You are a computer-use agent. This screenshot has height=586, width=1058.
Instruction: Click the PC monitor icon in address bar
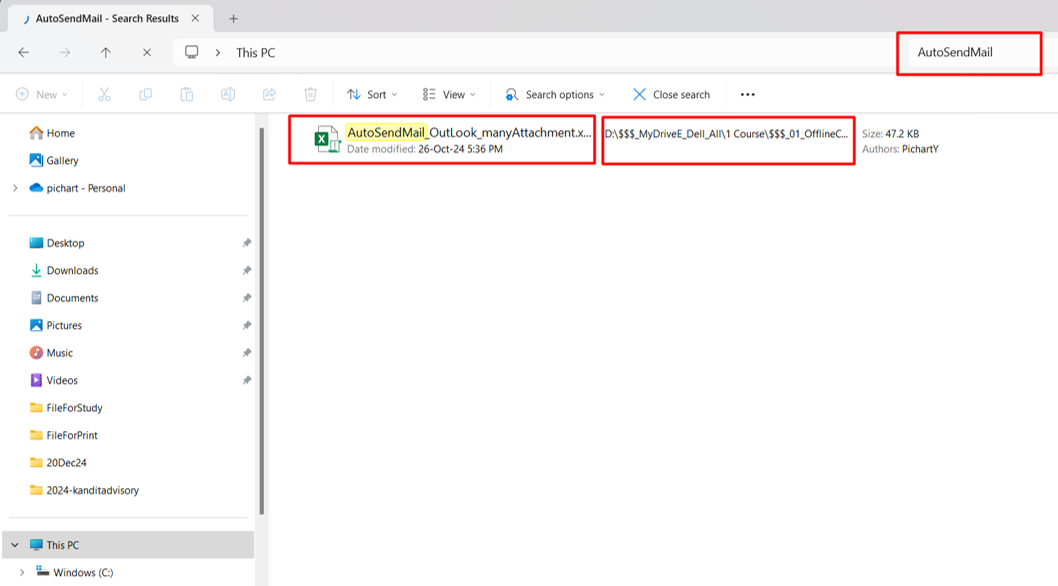(192, 52)
